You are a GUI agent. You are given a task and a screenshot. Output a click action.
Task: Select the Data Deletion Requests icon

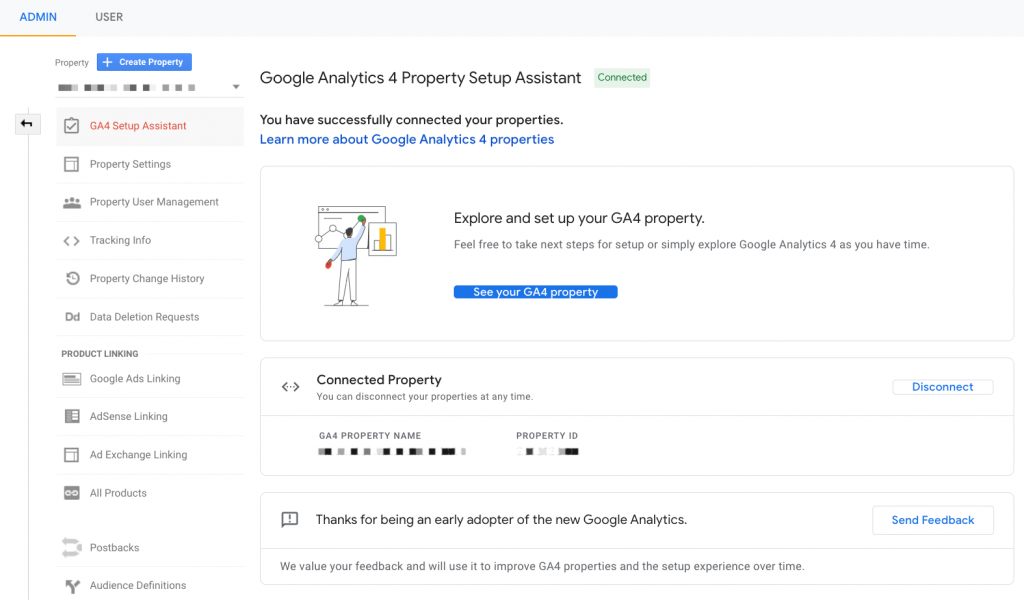click(72, 317)
